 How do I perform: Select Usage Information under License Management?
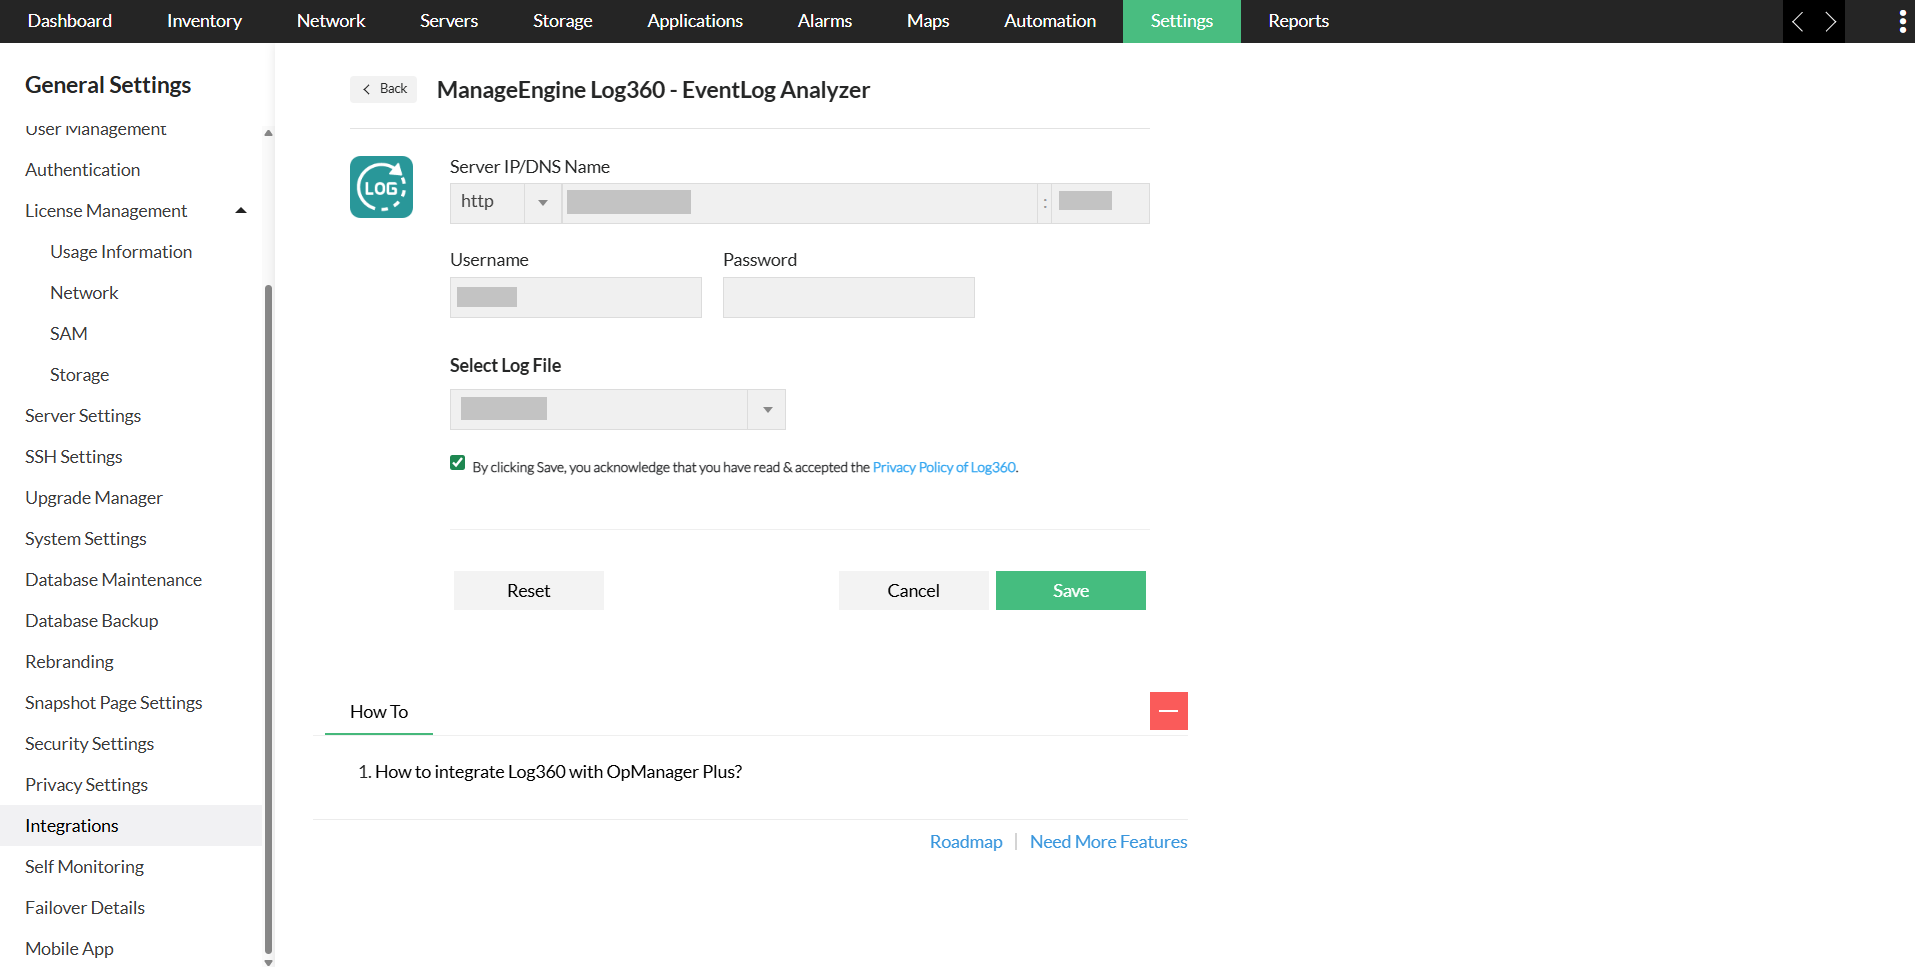[x=121, y=252]
